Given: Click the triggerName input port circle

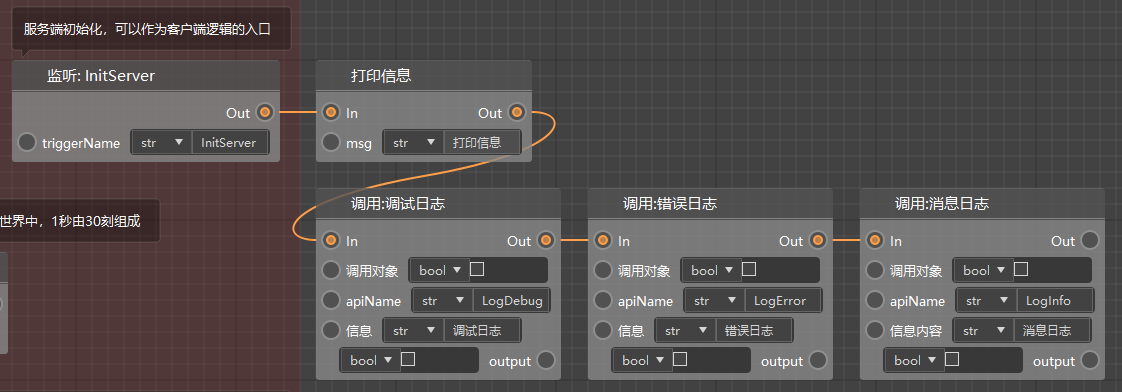Looking at the screenshot, I should click(27, 142).
